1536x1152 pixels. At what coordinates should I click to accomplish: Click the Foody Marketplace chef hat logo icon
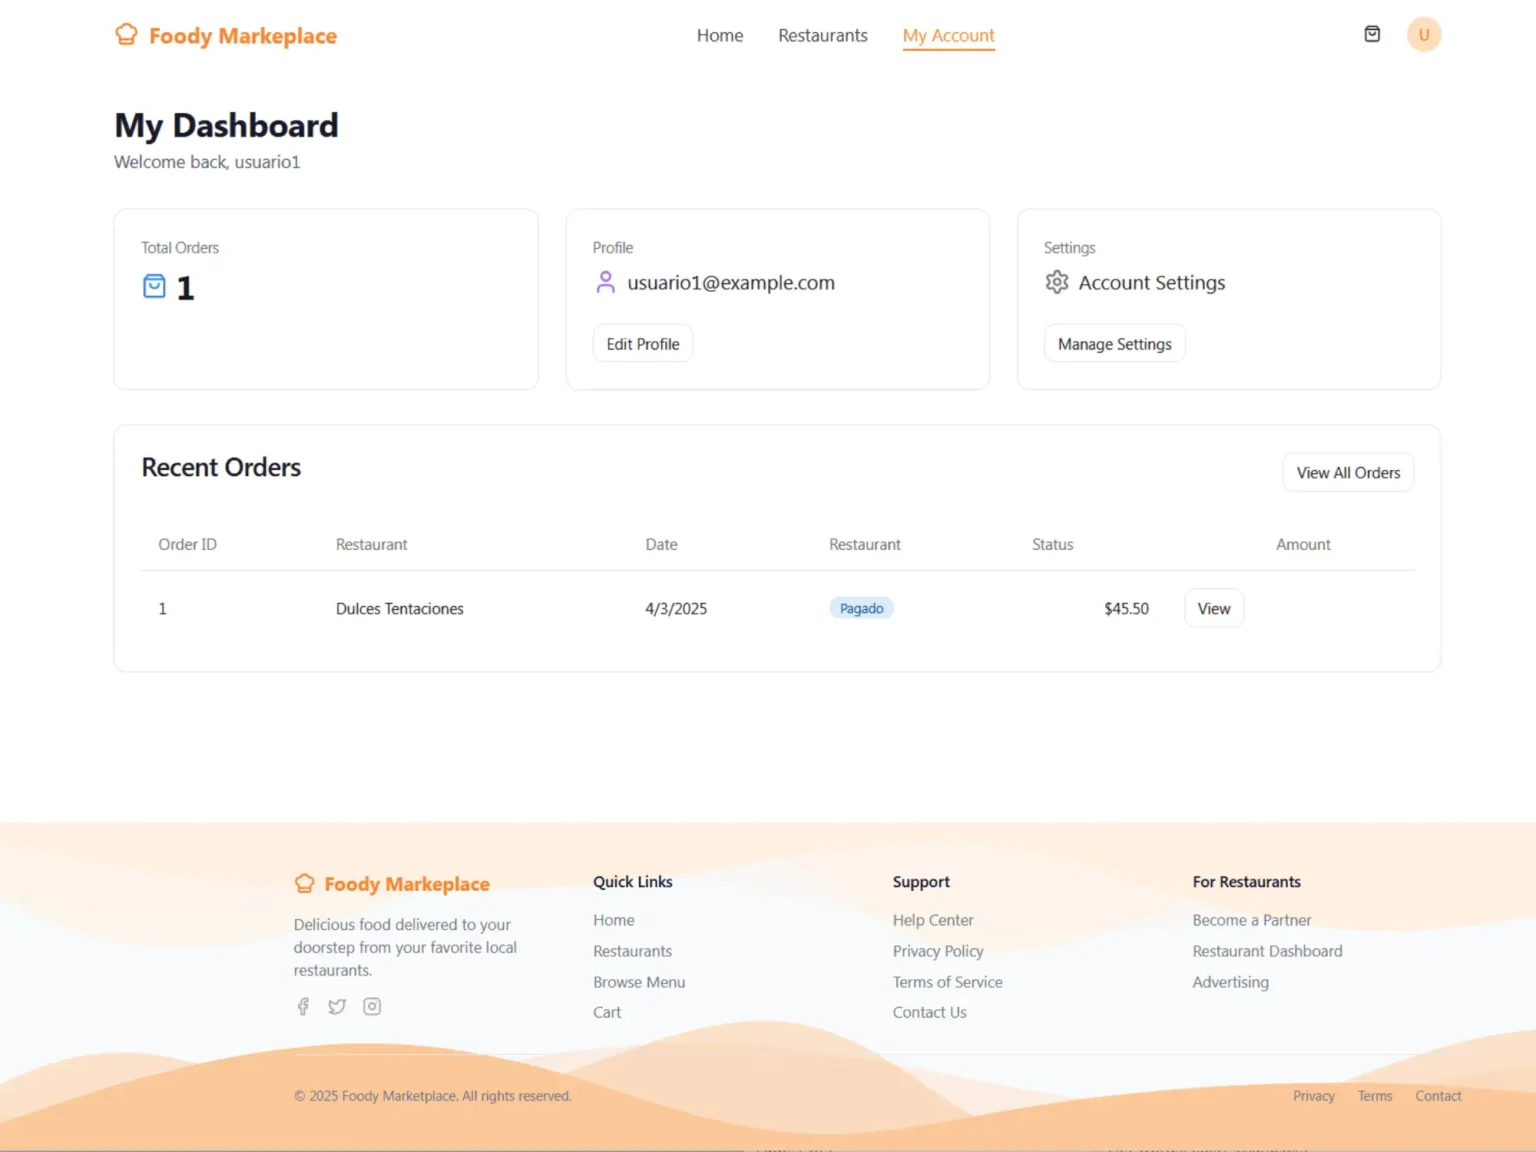(x=126, y=33)
